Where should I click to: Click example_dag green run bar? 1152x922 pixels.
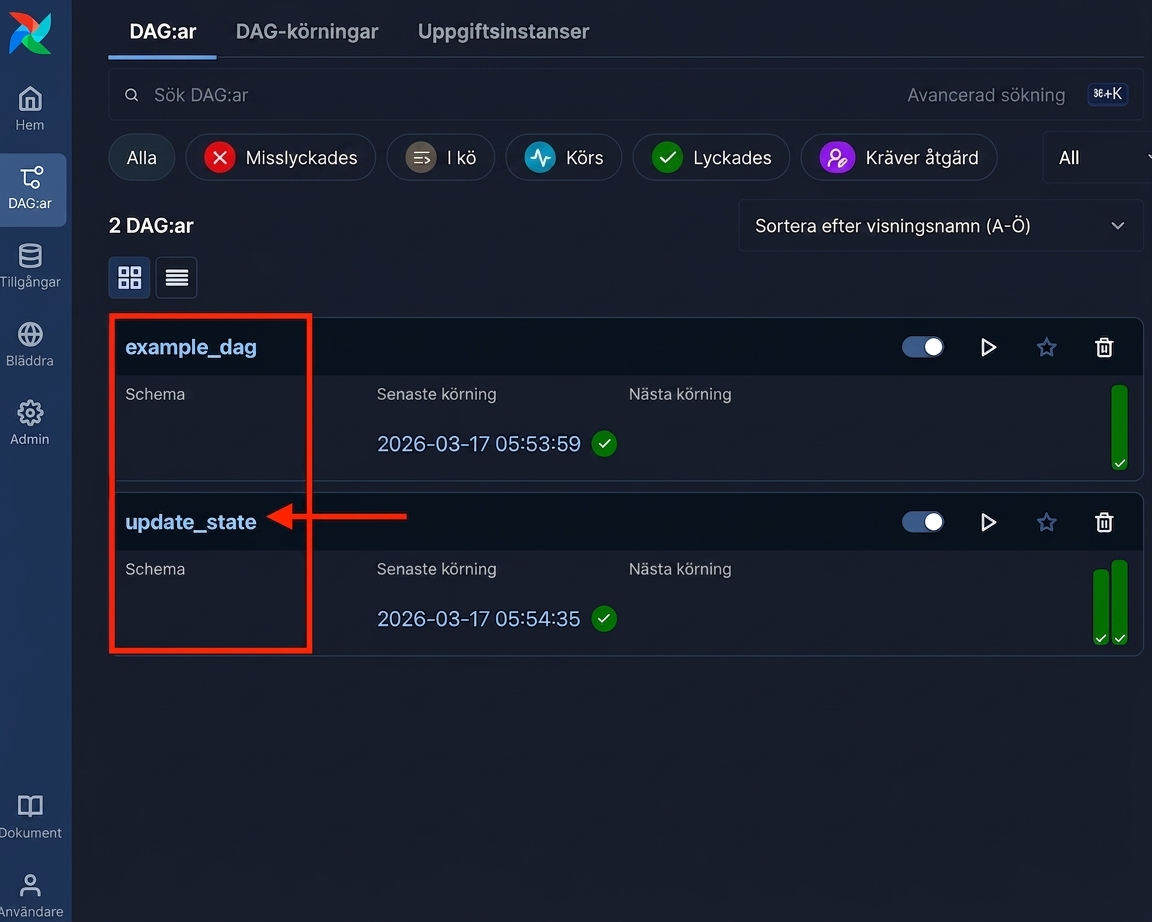tap(1119, 428)
